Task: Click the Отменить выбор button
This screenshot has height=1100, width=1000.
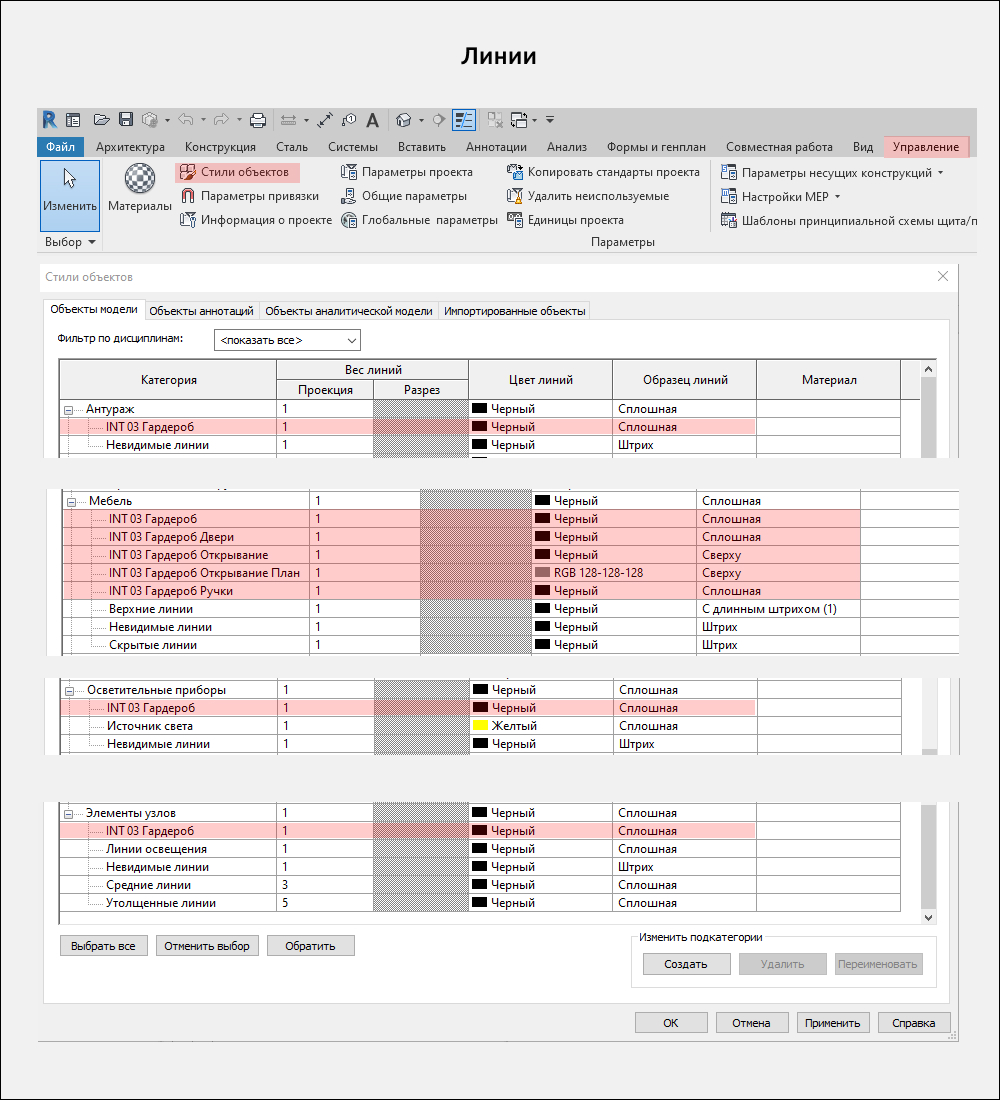Action: coord(207,946)
